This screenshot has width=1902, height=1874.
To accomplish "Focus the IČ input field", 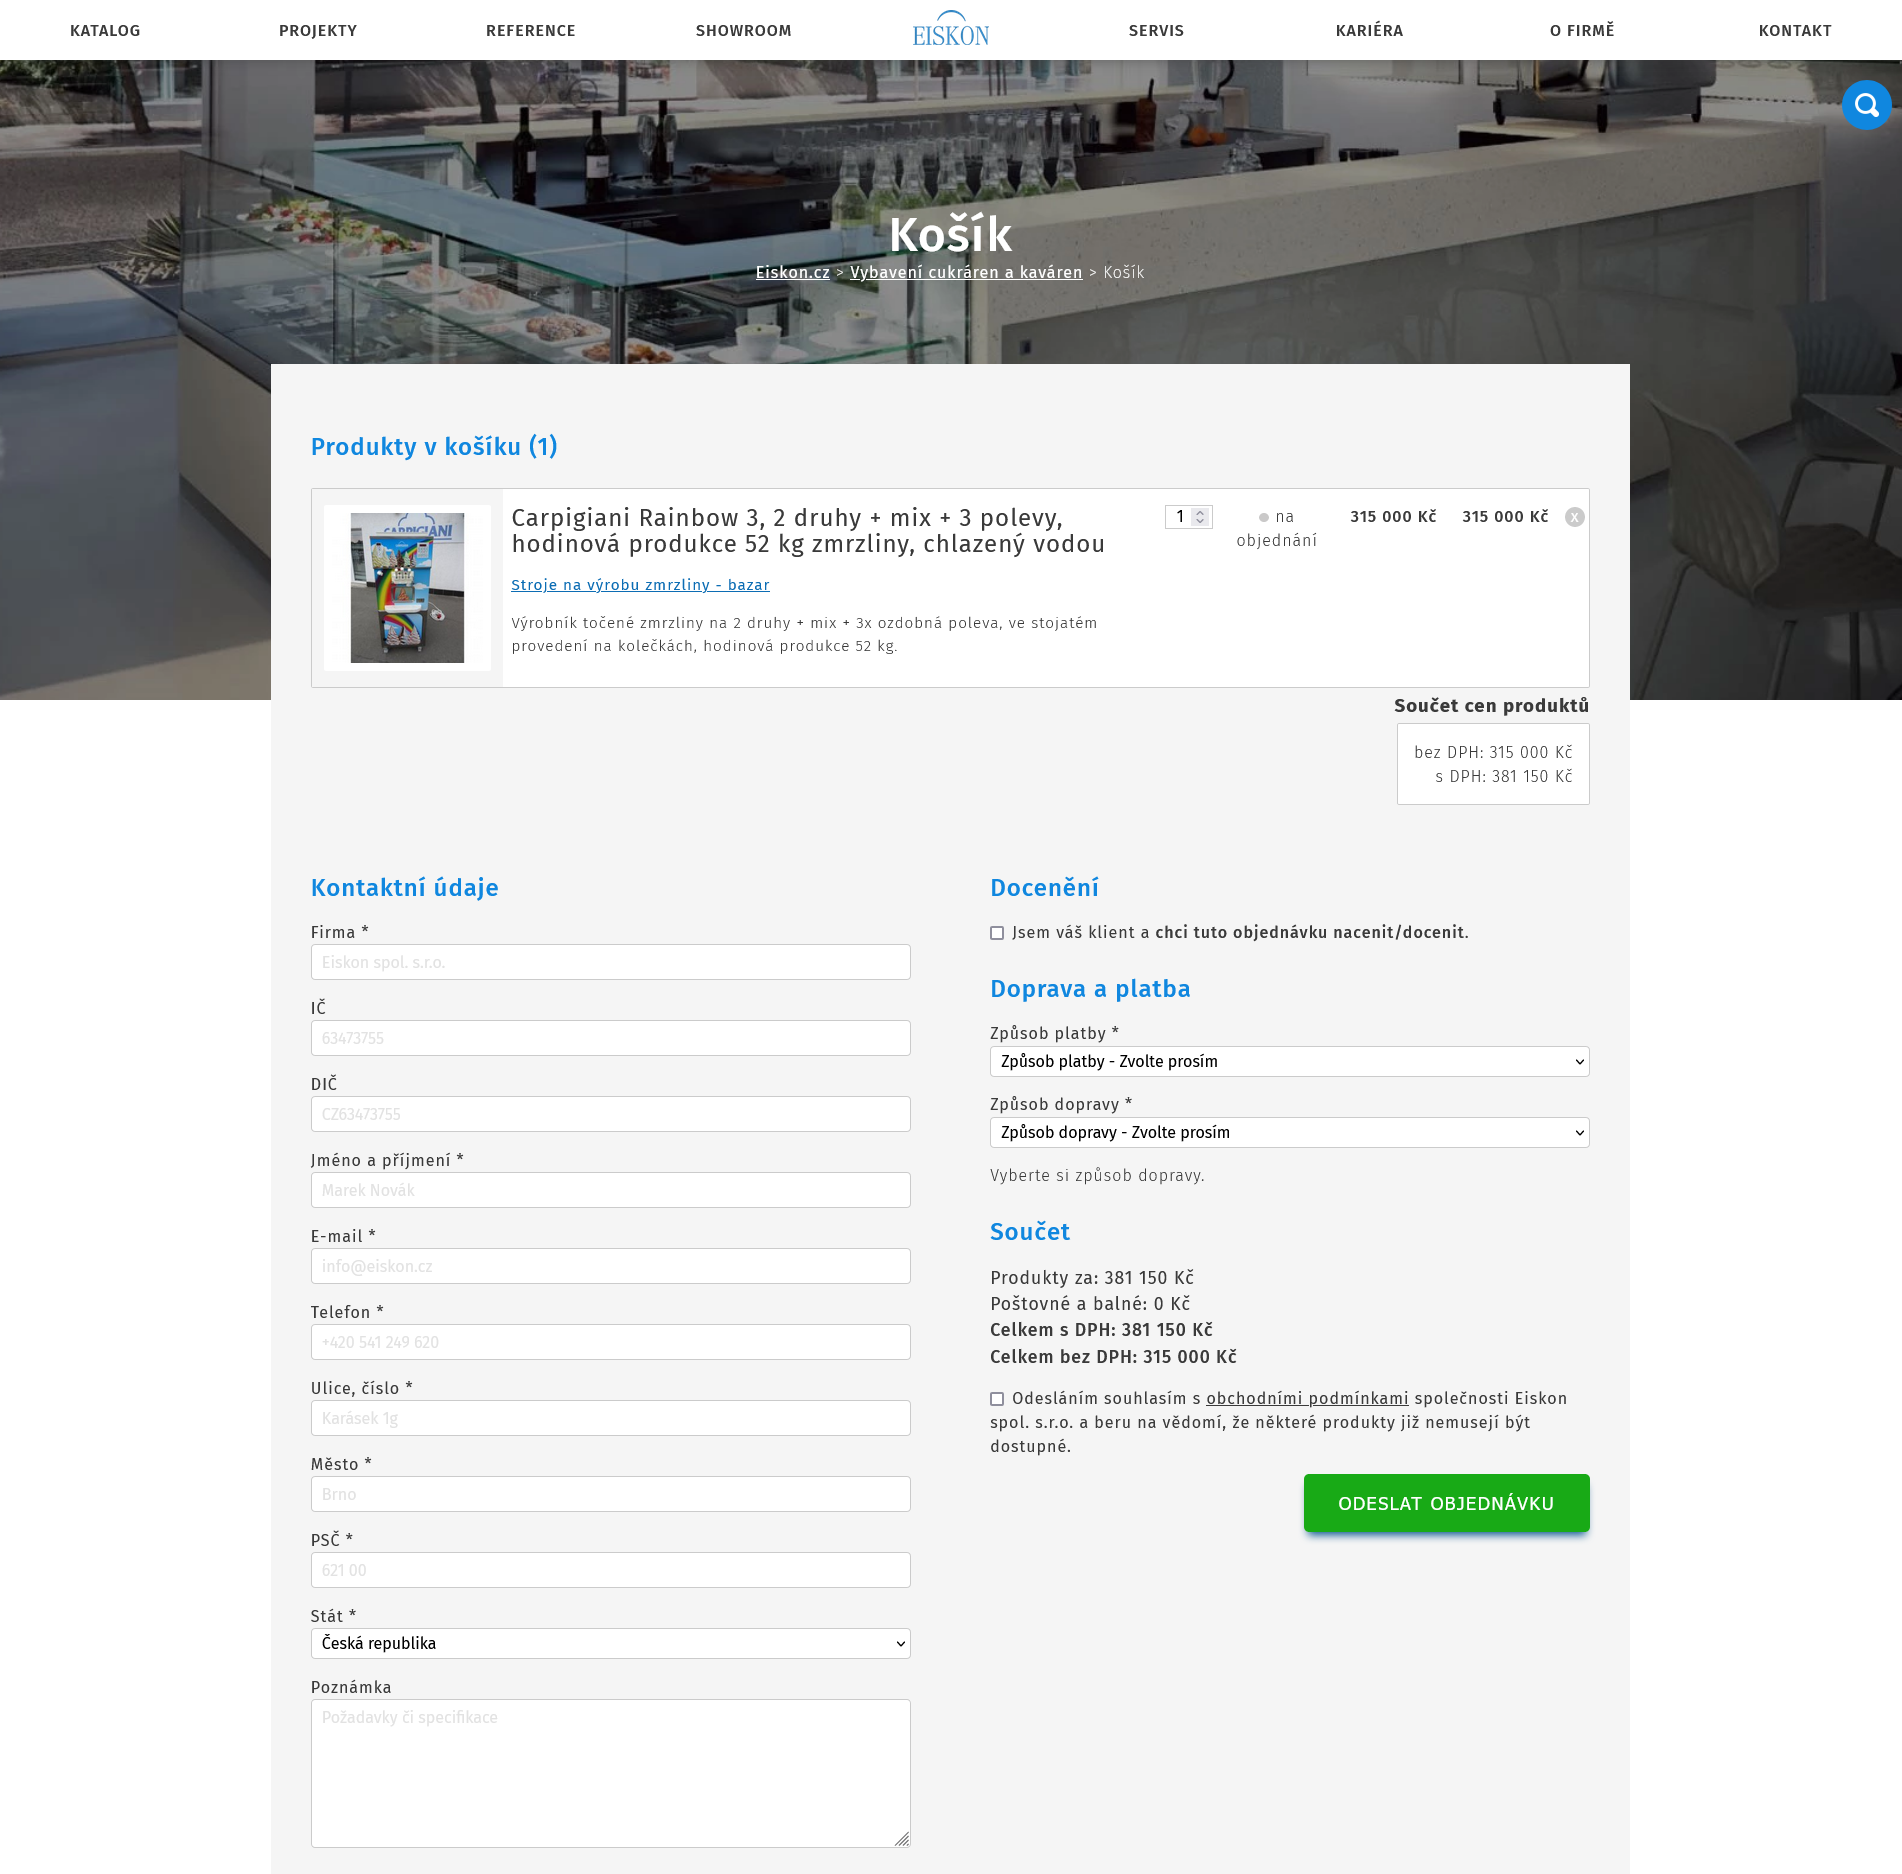I will [x=610, y=1038].
